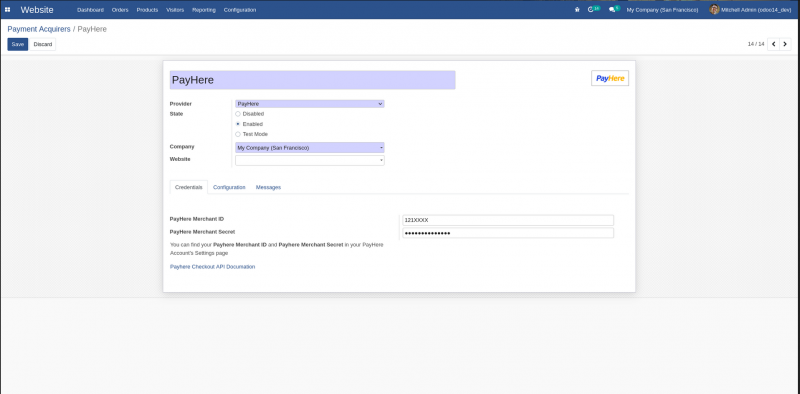The image size is (800, 394).
Task: Click the Save button
Action: pos(17,44)
